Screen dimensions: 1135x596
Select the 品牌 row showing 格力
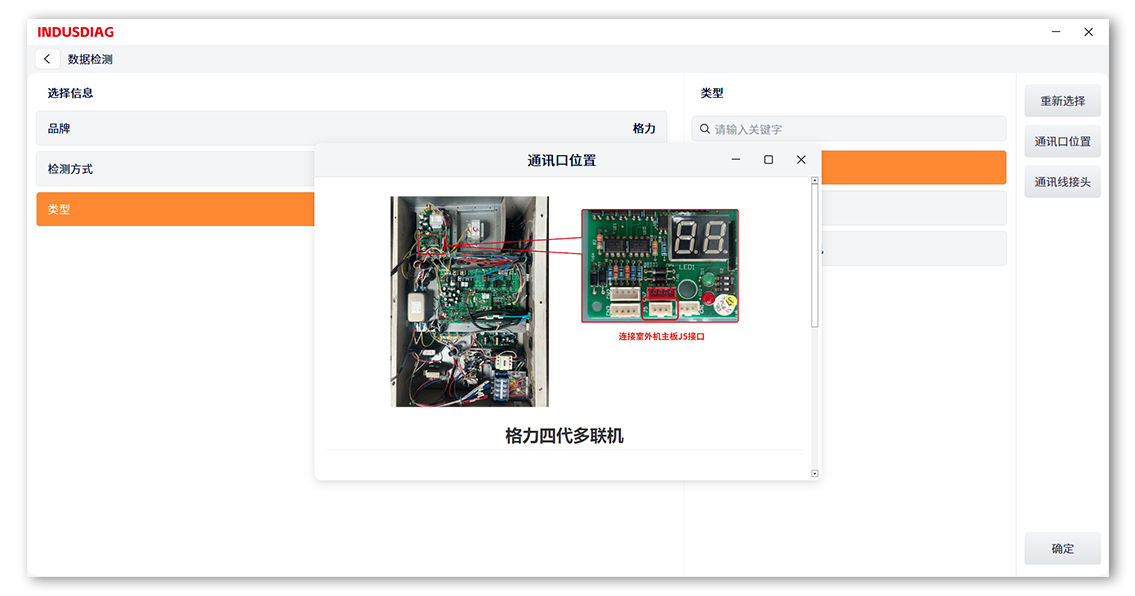pos(351,128)
